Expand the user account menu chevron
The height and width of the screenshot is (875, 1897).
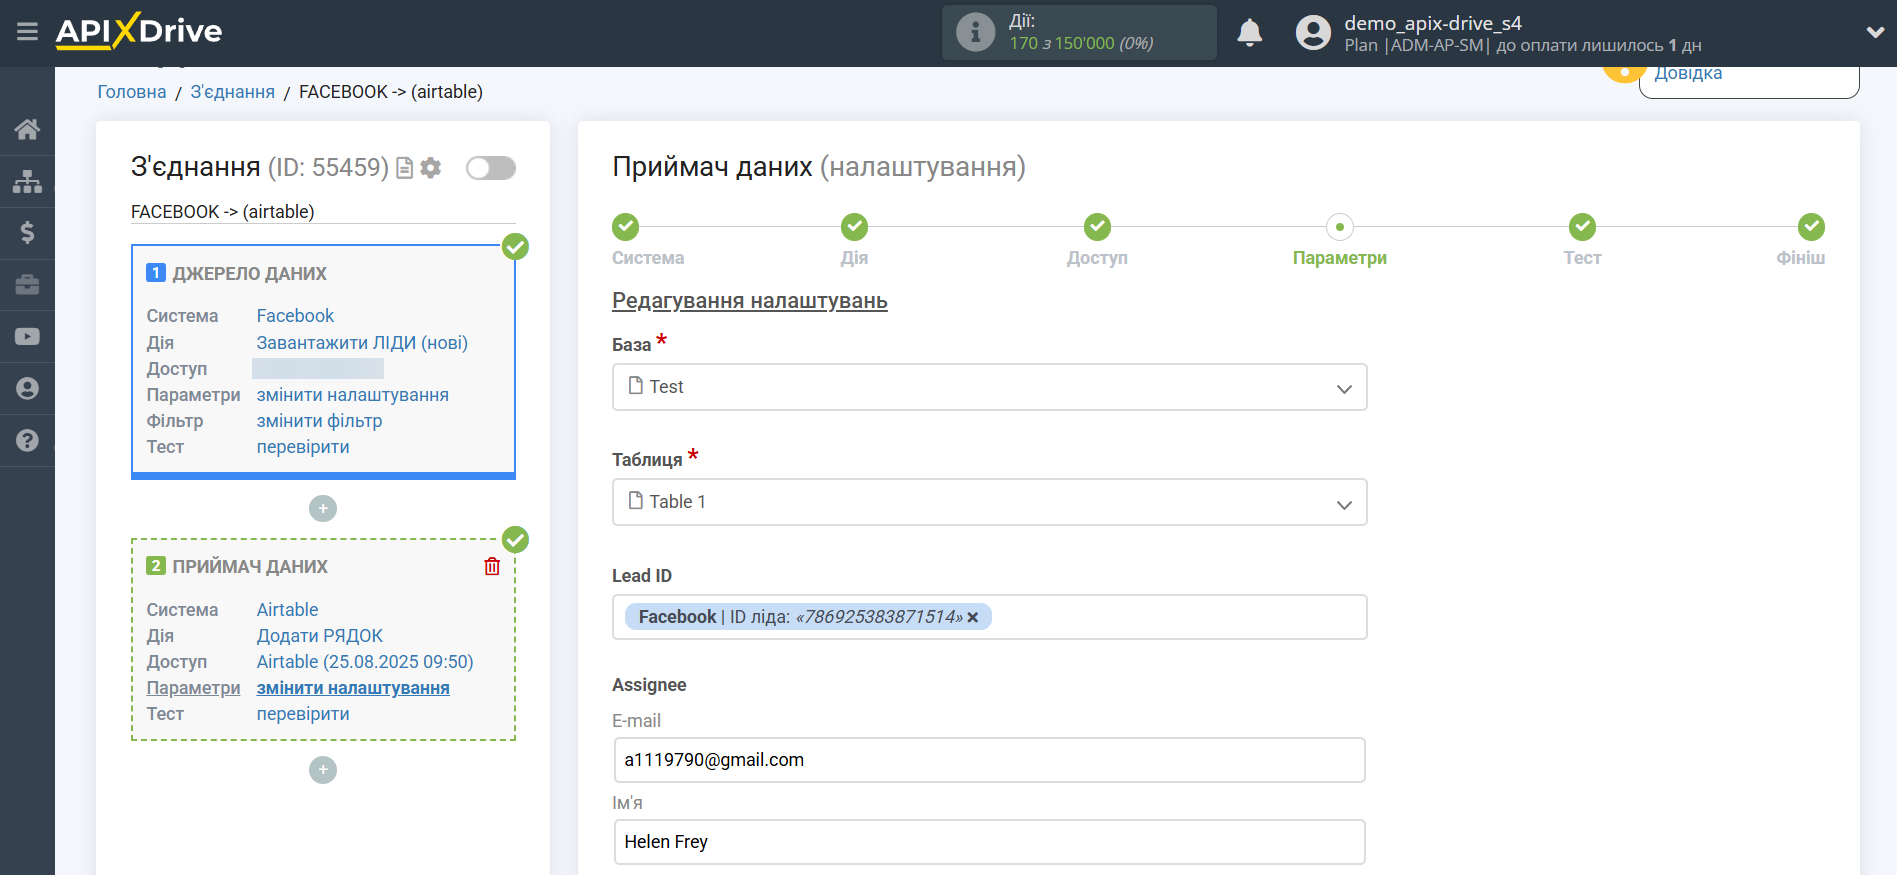[1875, 32]
